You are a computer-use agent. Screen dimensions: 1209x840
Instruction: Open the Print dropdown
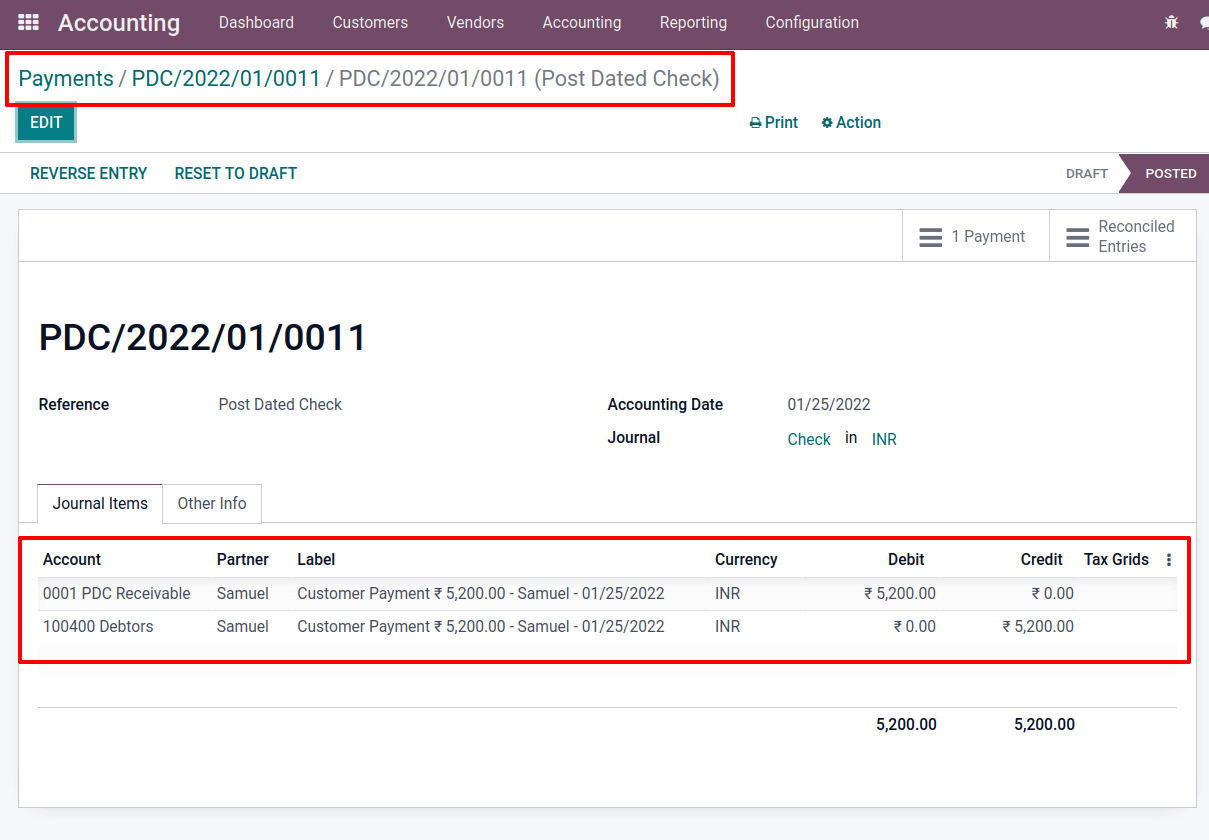[x=774, y=123]
